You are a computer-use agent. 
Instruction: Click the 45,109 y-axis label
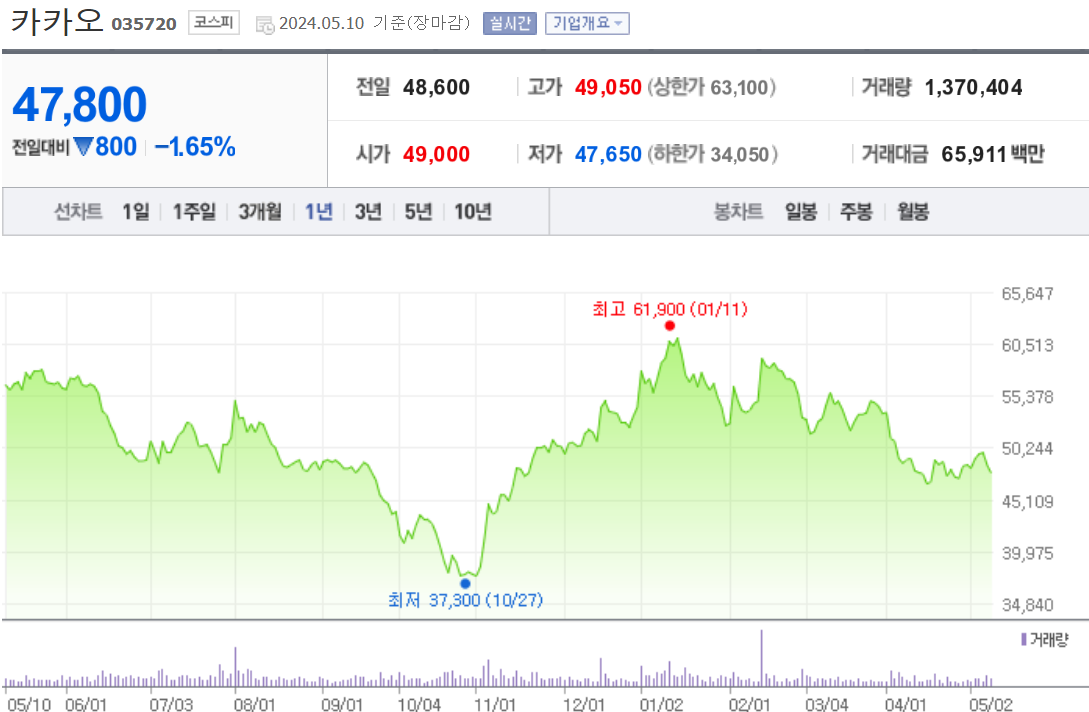point(1027,502)
